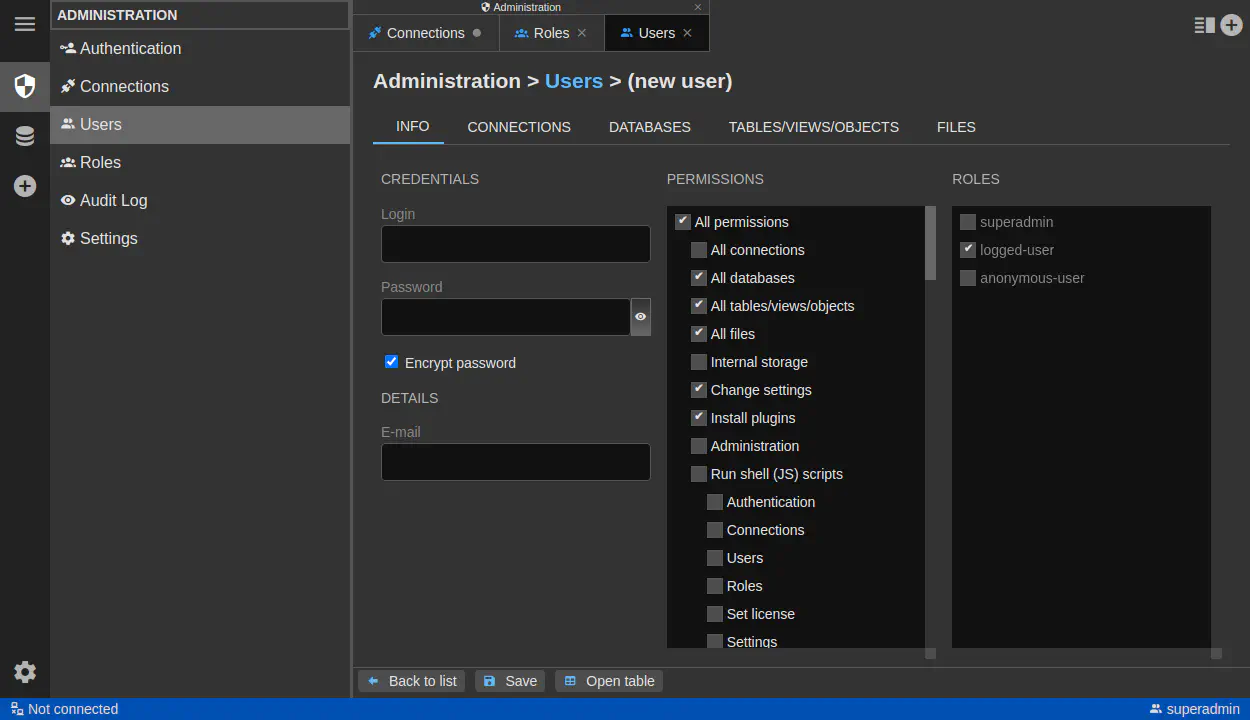
Task: Click the not-connected network icon in status bar
Action: click(x=17, y=709)
